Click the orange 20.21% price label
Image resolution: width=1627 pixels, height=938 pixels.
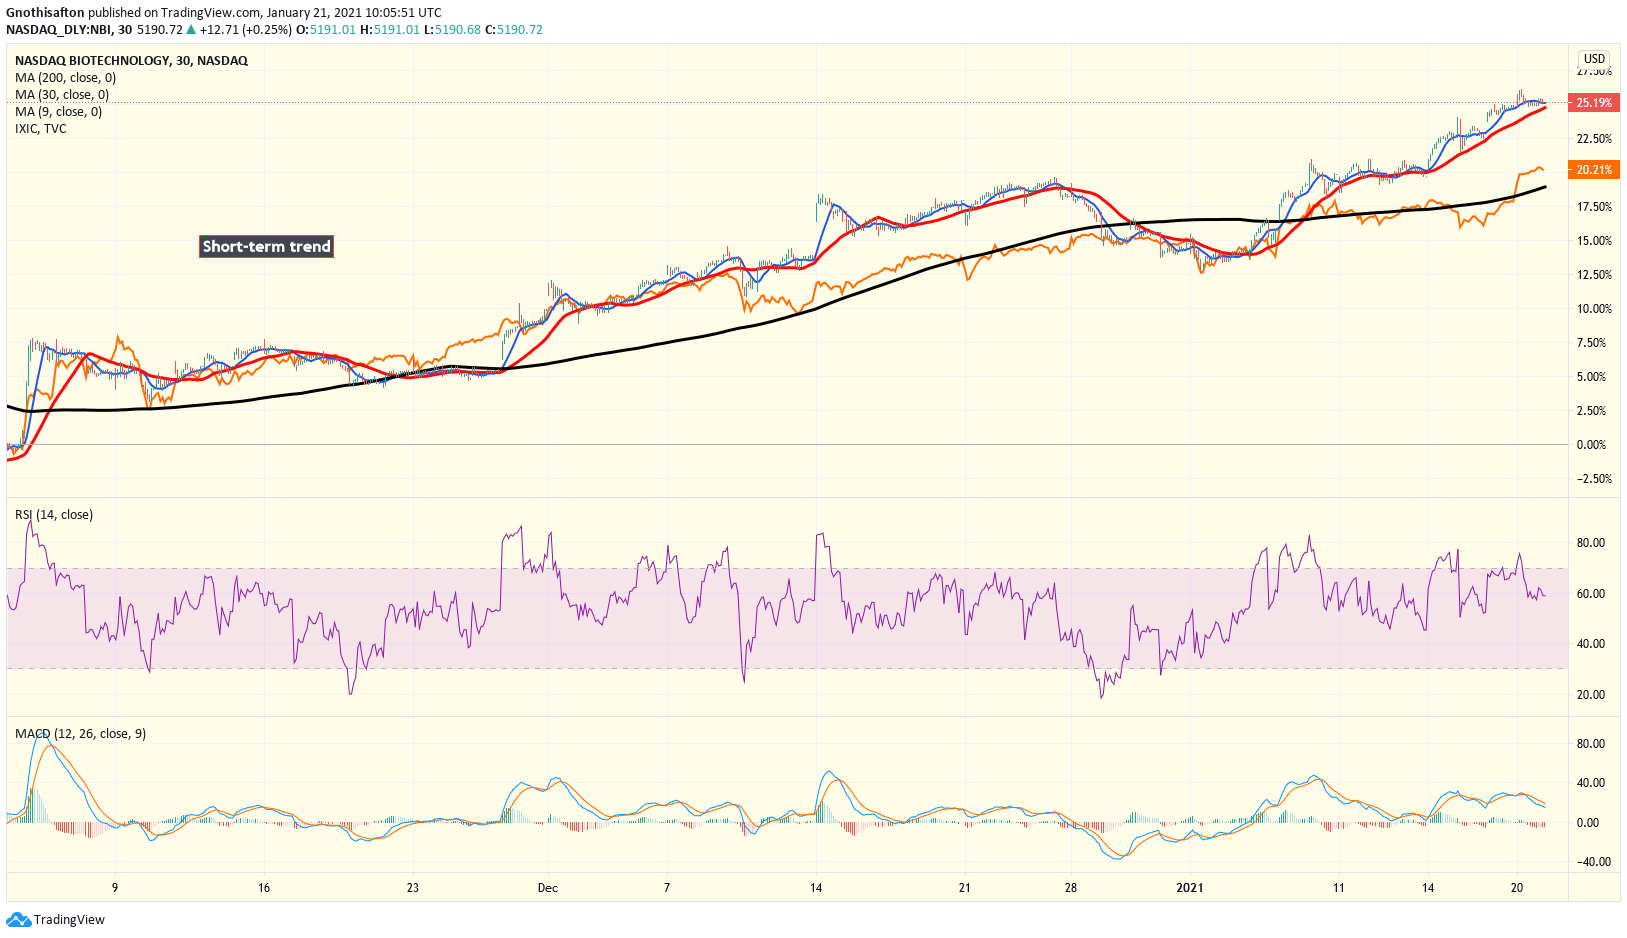tap(1593, 170)
